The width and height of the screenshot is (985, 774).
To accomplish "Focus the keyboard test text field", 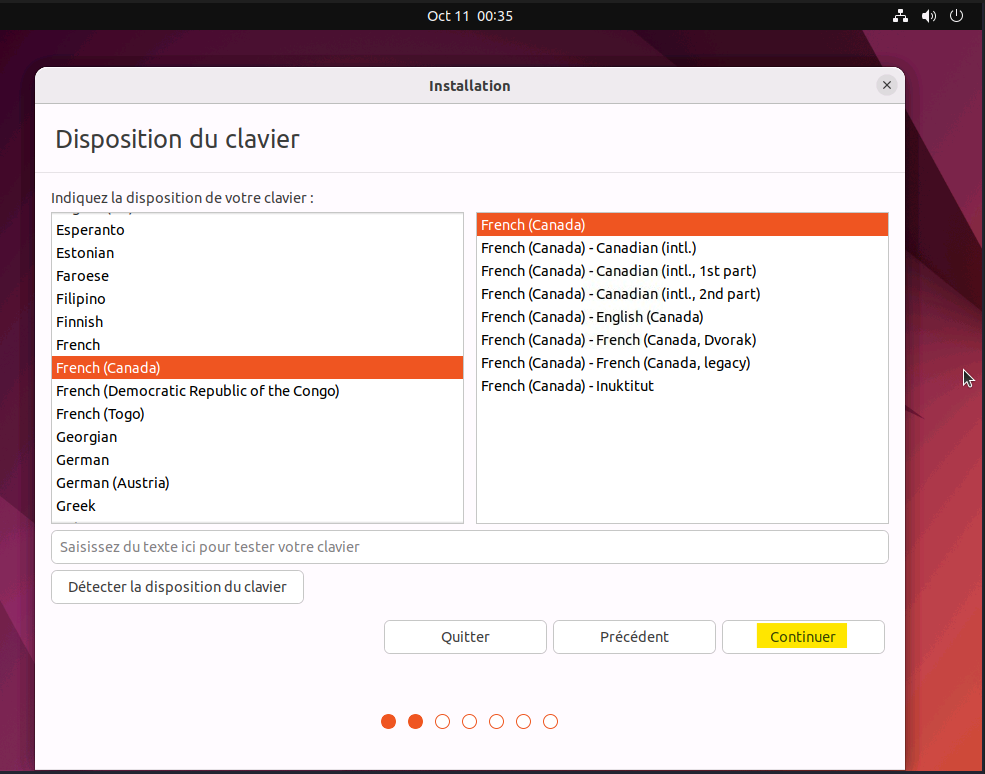I will [469, 547].
